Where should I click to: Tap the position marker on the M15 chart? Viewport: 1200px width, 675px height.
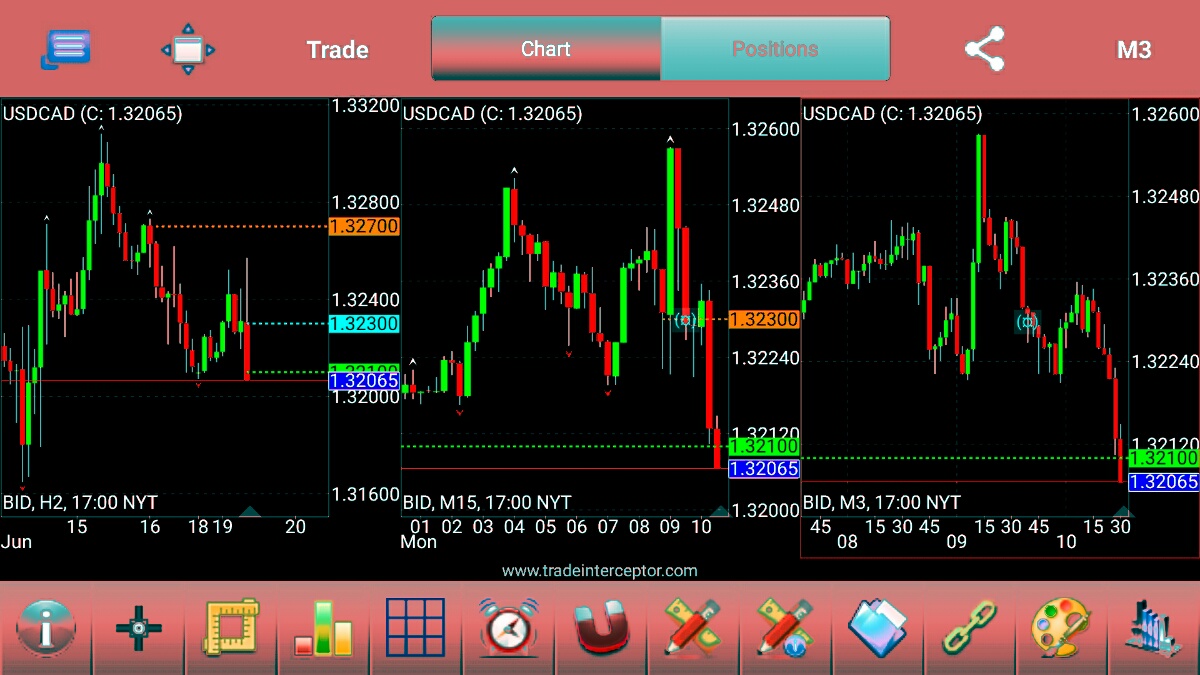point(685,320)
